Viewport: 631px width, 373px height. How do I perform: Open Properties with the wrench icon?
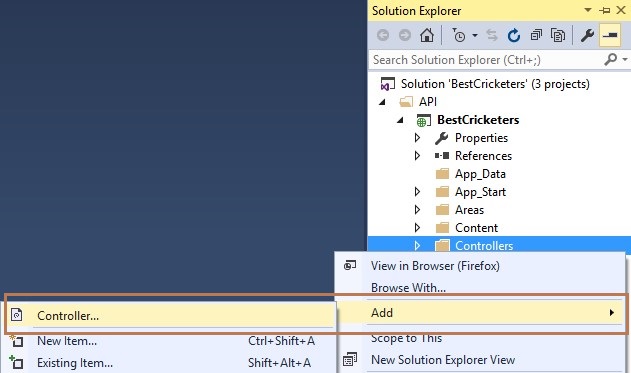pyautogui.click(x=587, y=35)
